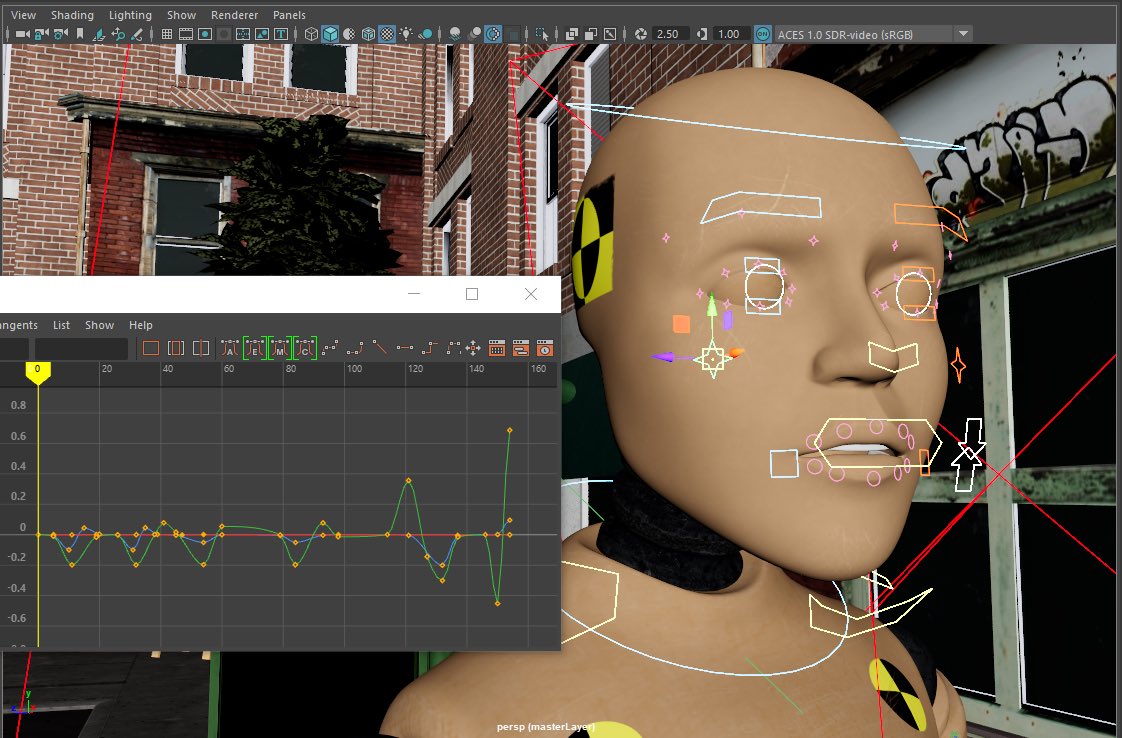Toggle viewport Shadows icon
This screenshot has width=1122, height=738.
click(425, 34)
